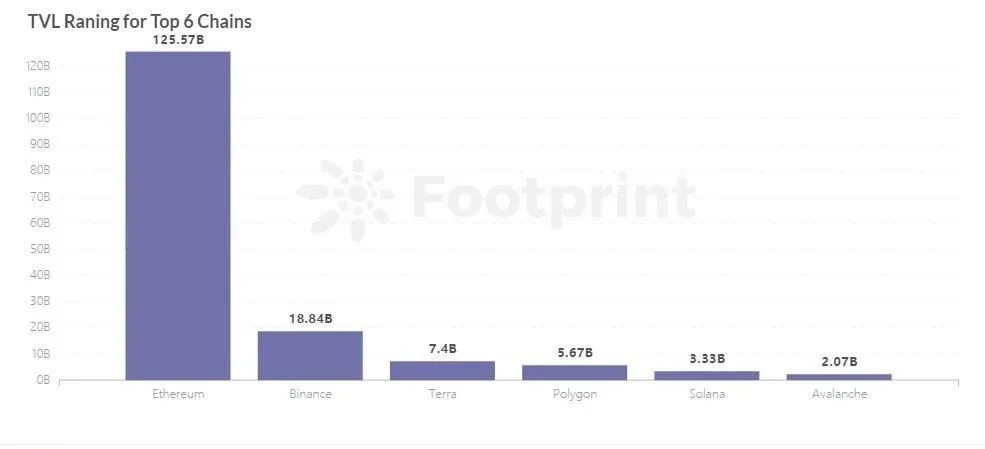Click the 50B y-axis tick label
The height and width of the screenshot is (449, 985).
pos(40,249)
